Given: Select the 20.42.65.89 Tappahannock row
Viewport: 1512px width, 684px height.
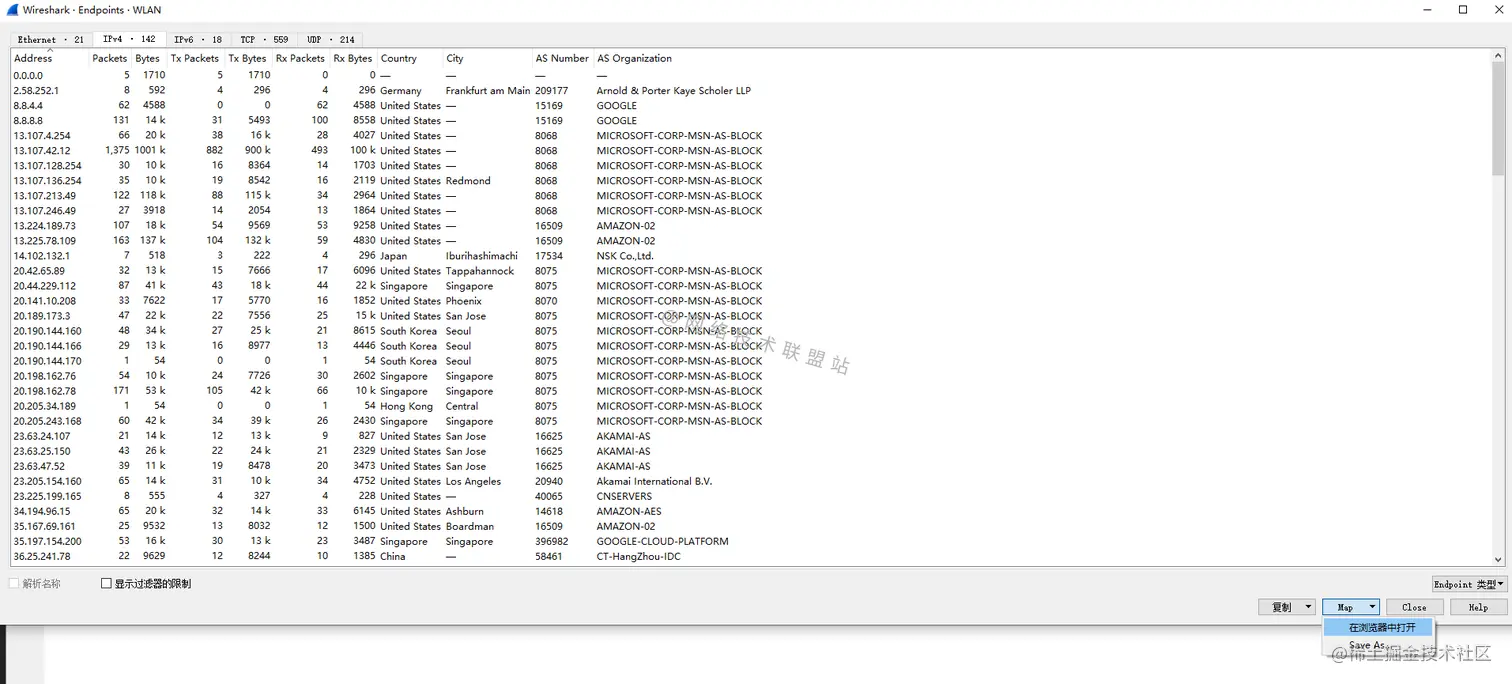Looking at the screenshot, I should click(750, 270).
